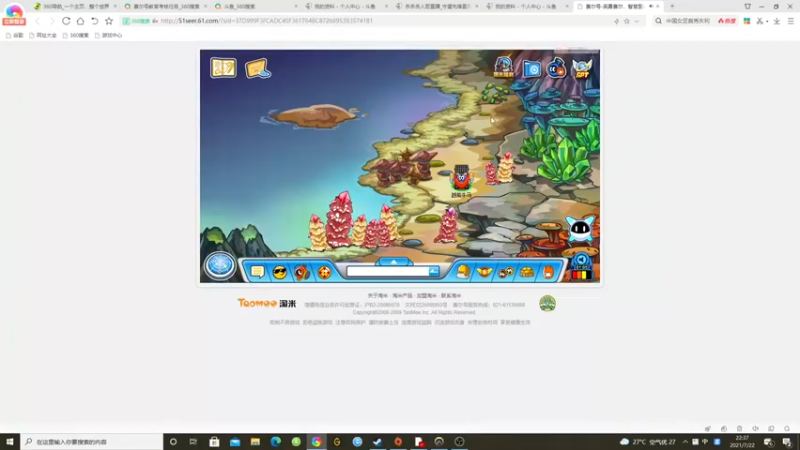
Task: Click the red lifebuoy target icon
Action: [324, 272]
